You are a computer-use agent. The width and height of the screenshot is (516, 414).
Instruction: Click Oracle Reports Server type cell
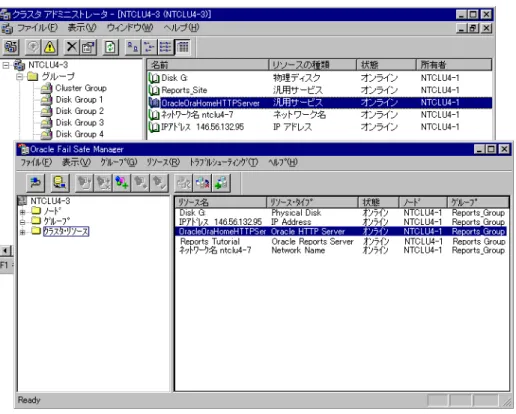[x=312, y=241]
